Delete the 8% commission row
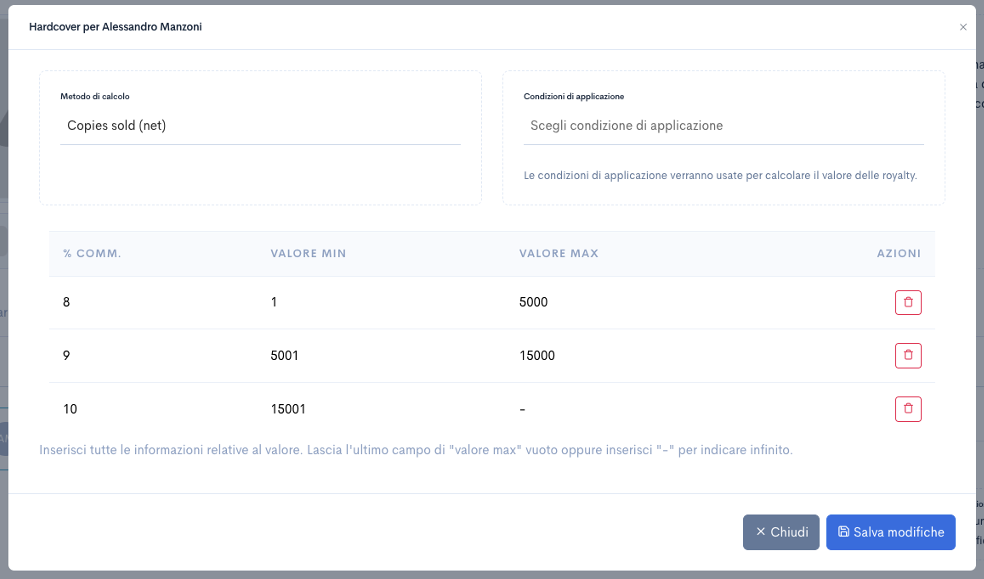984x579 pixels. point(908,302)
